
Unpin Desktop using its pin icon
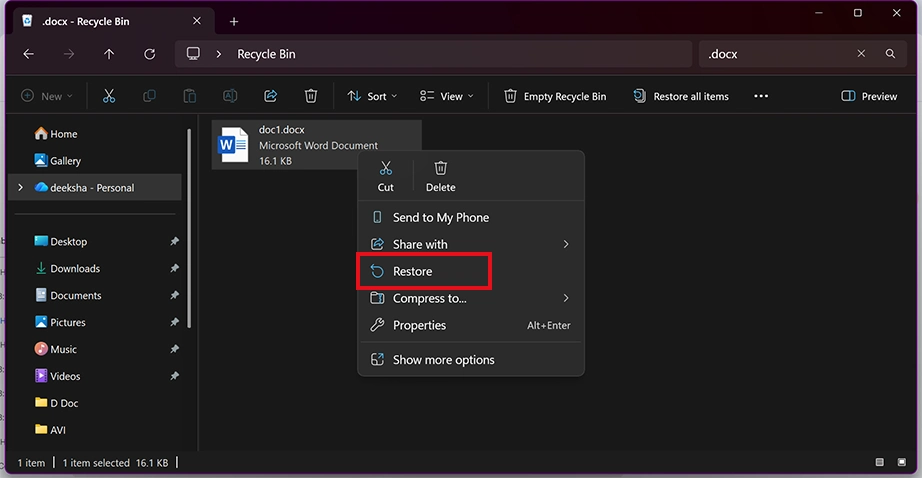click(175, 242)
